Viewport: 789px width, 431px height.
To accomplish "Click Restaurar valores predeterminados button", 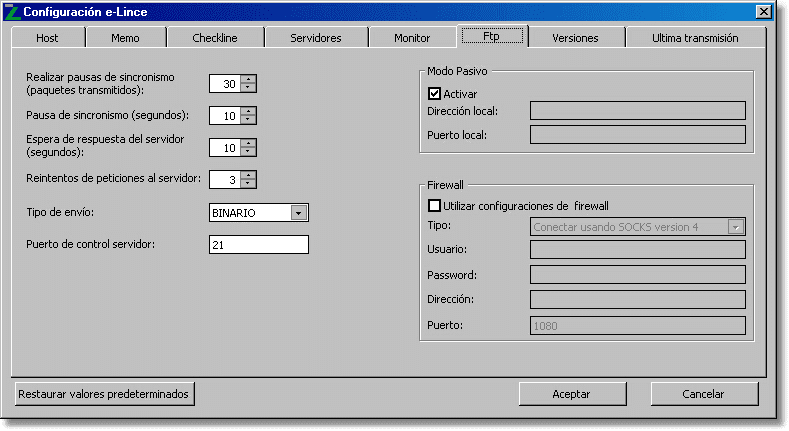I will [105, 394].
